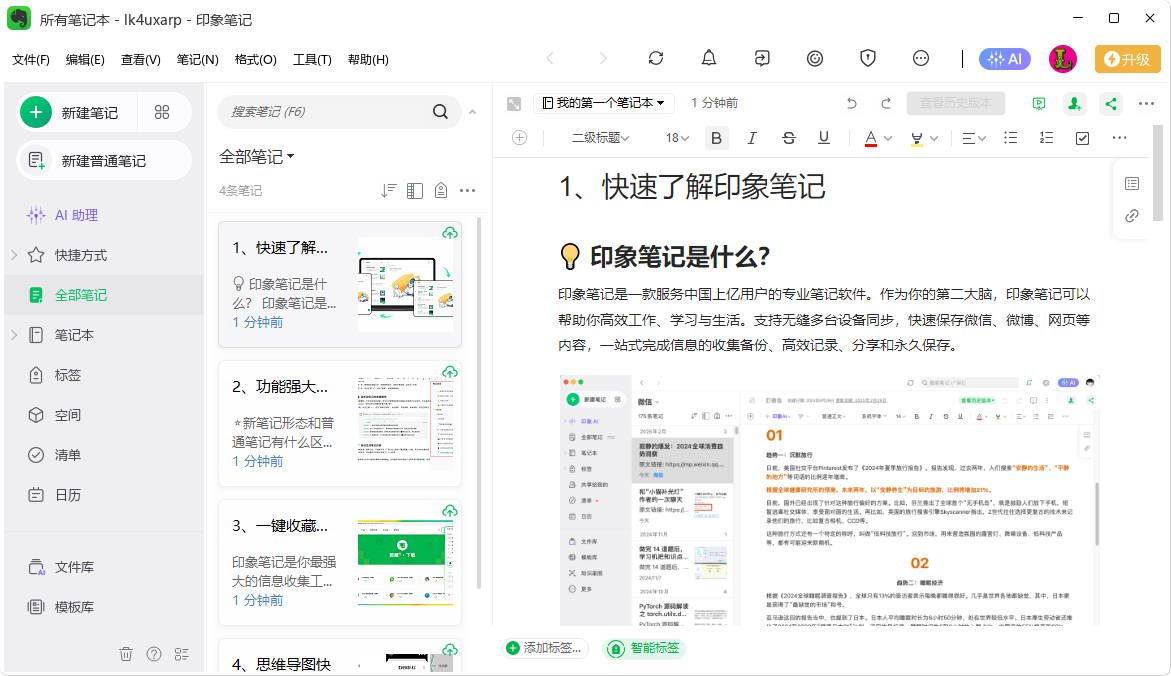The width and height of the screenshot is (1171, 676).
Task: Start presentation mode from the note toolbar
Action: 1039,103
